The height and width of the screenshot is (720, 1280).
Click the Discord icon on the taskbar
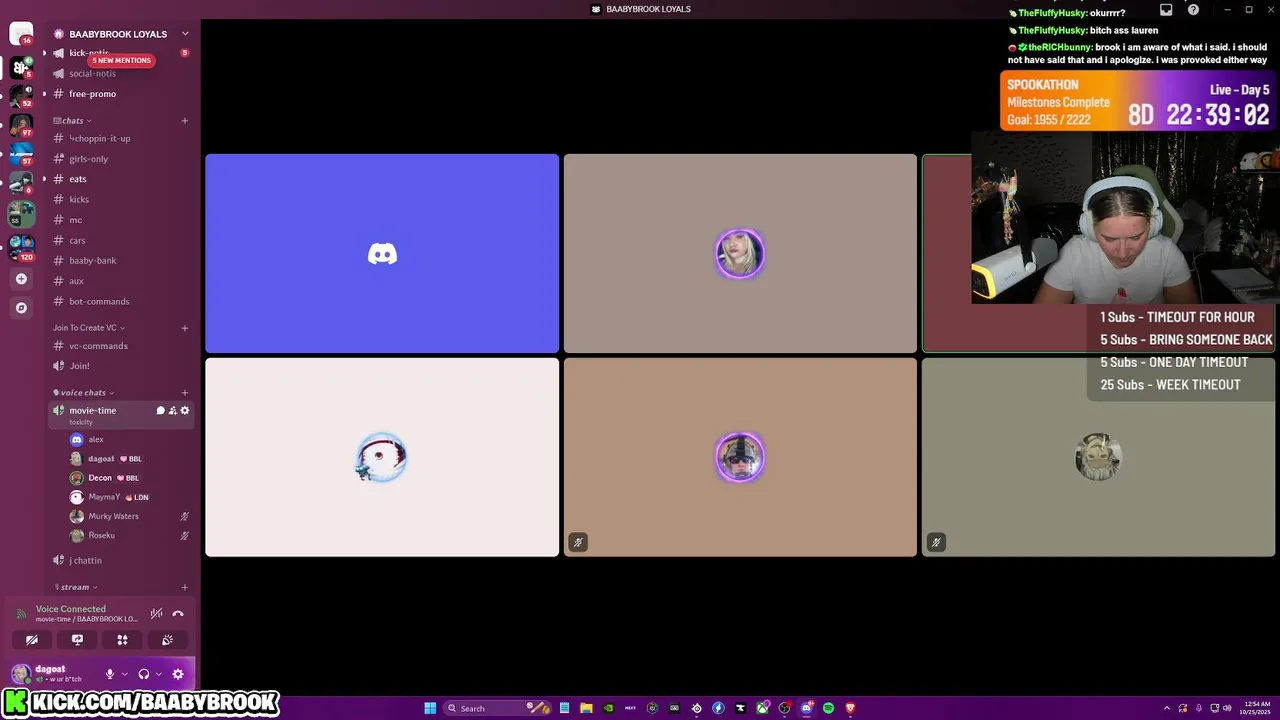(806, 708)
